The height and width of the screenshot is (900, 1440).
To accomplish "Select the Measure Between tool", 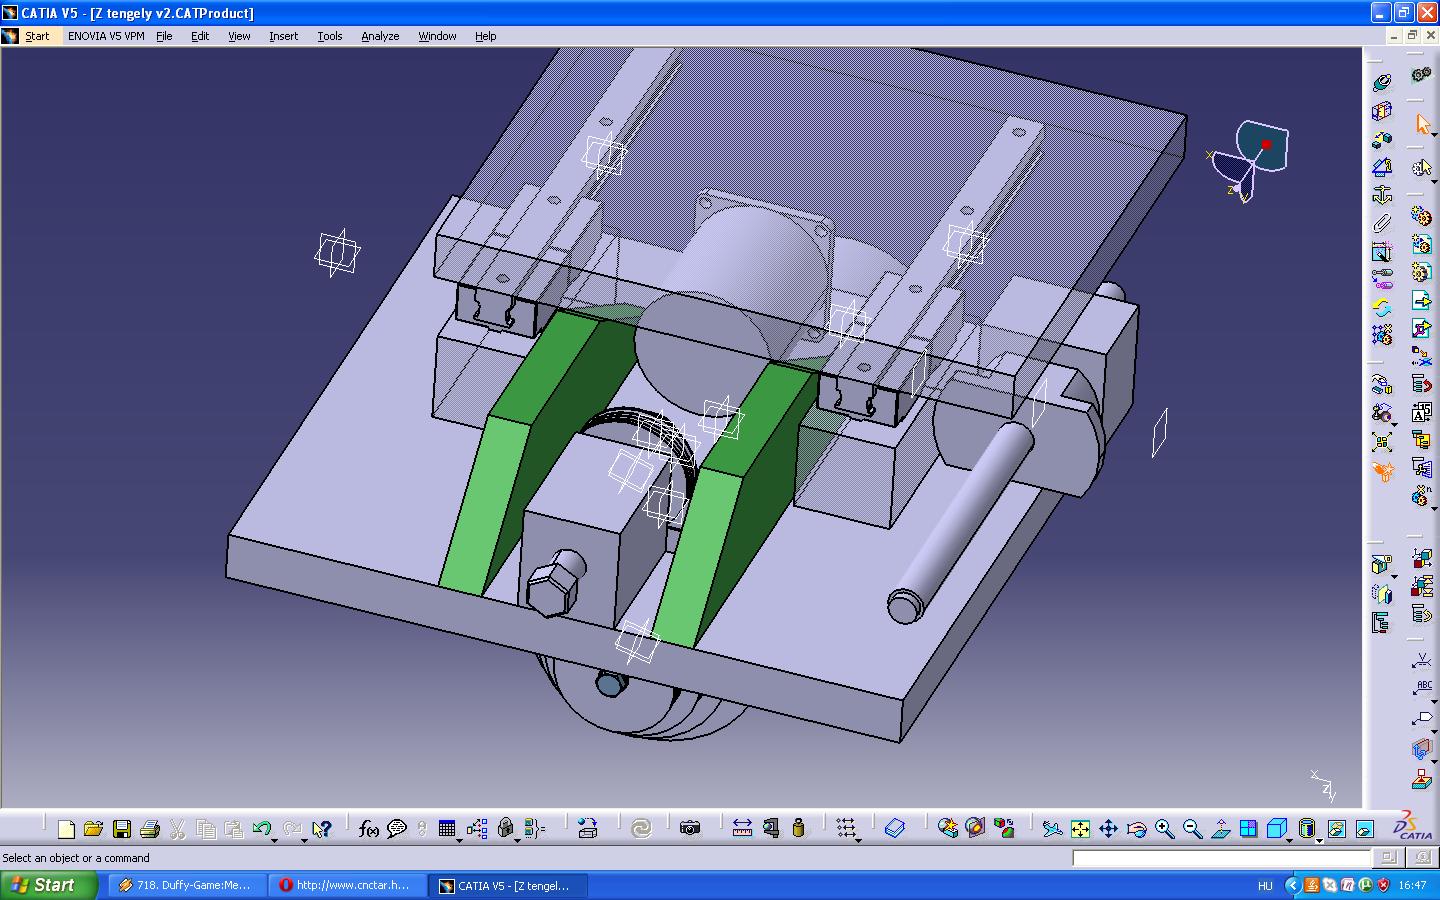I will [742, 828].
